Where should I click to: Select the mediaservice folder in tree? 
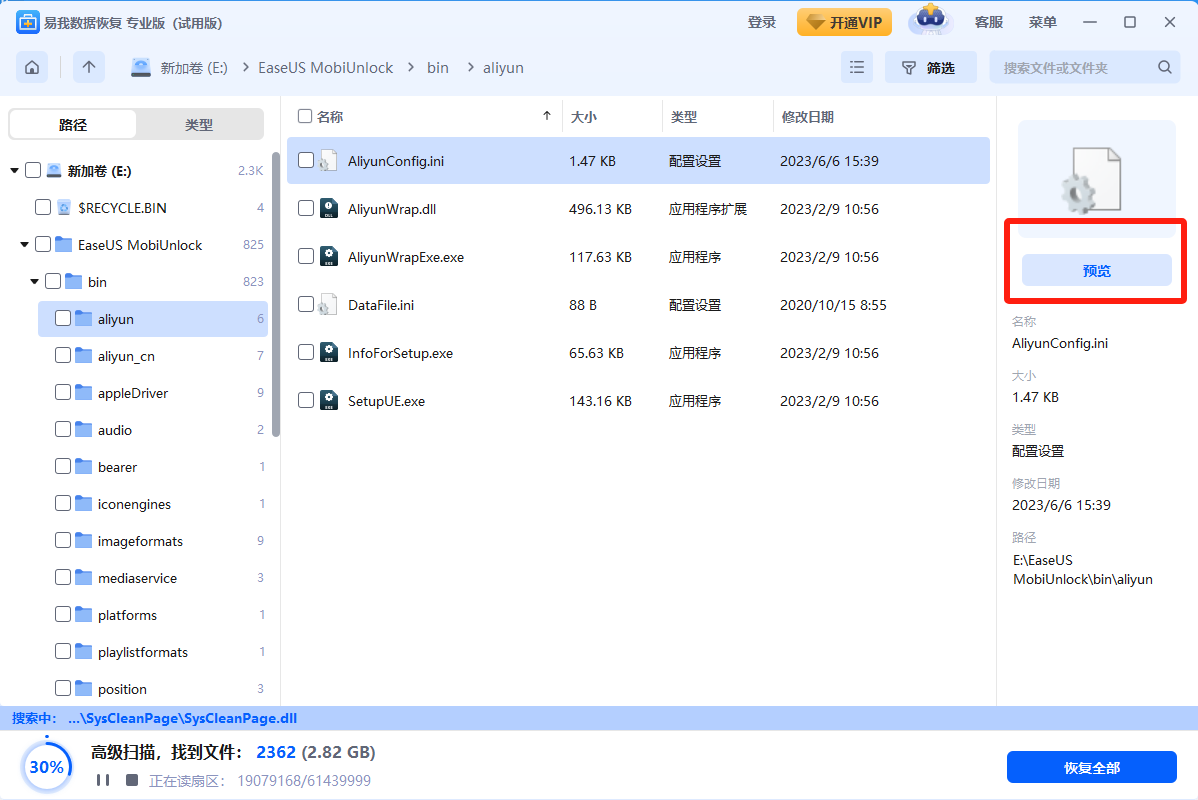153,578
